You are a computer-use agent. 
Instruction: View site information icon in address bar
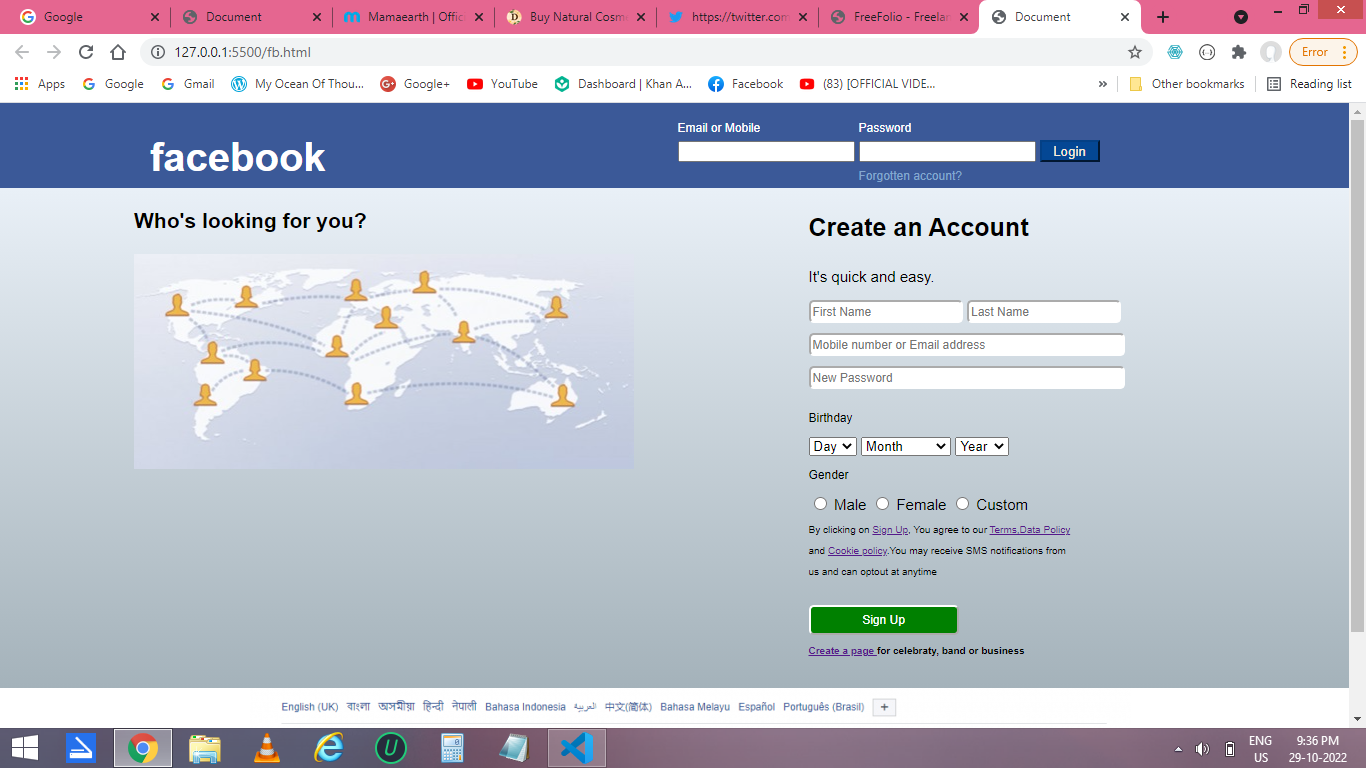tap(157, 52)
